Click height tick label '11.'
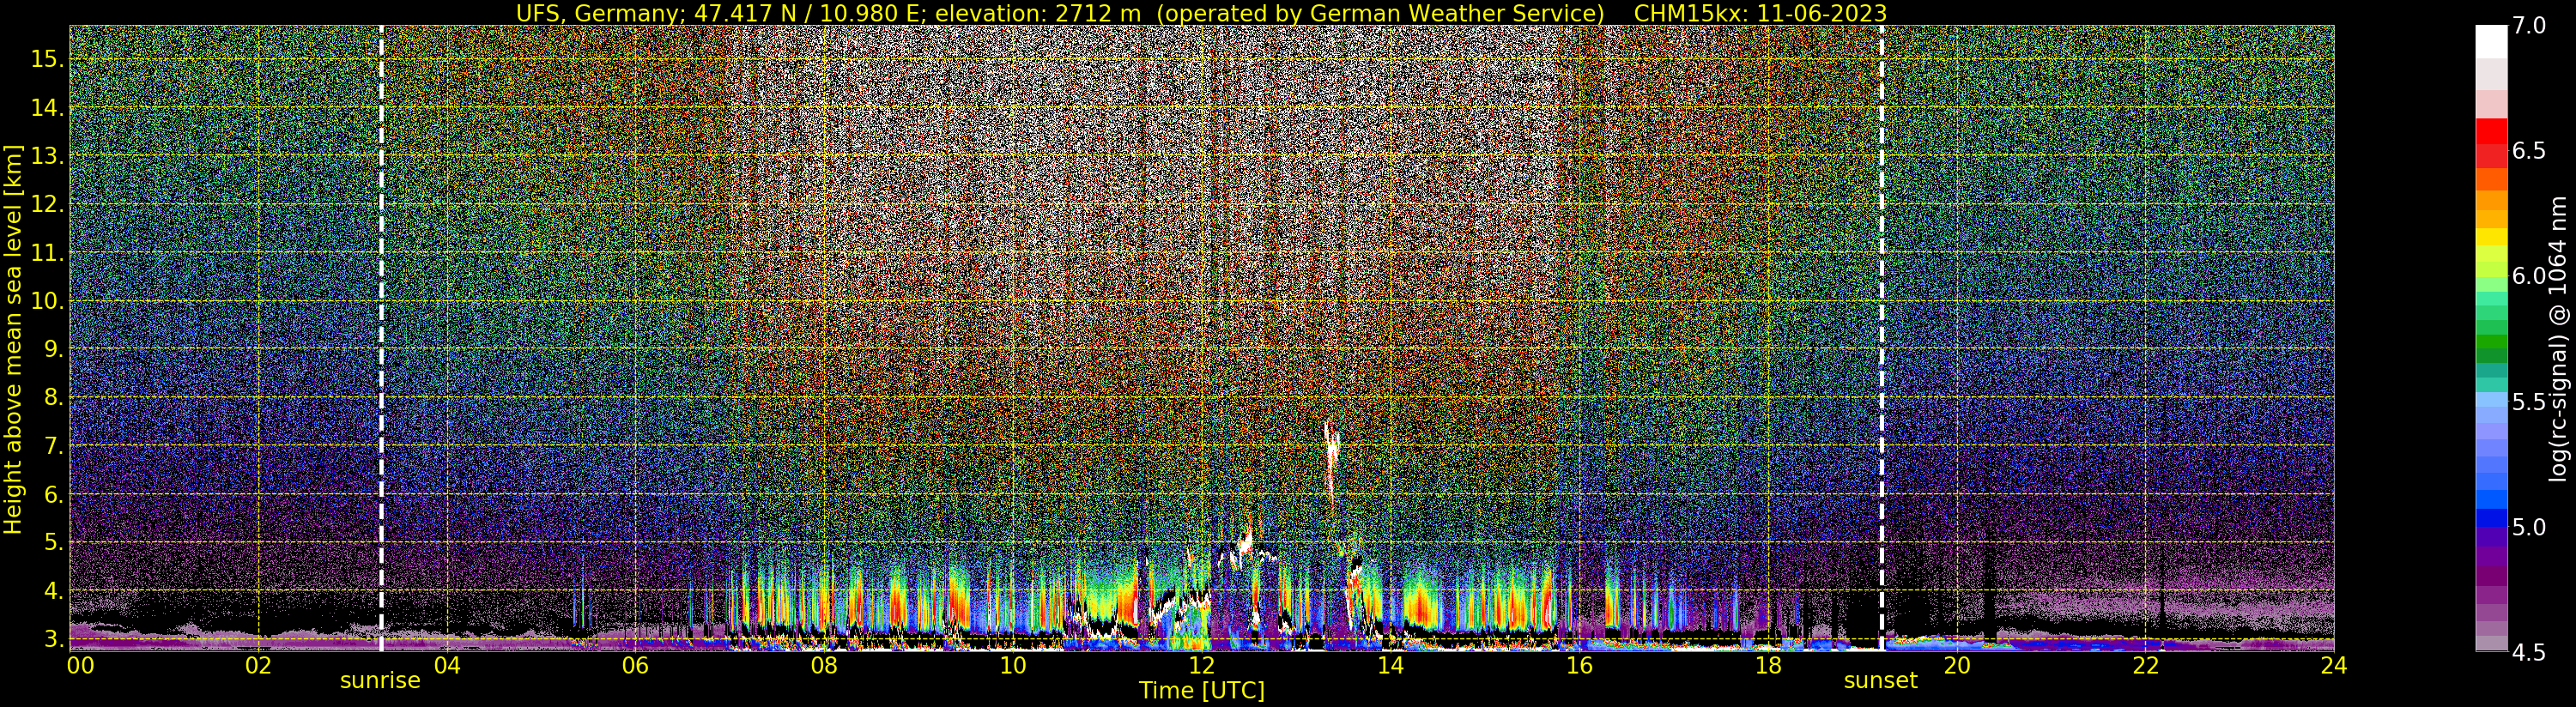This screenshot has height=707, width=2576. [48, 253]
